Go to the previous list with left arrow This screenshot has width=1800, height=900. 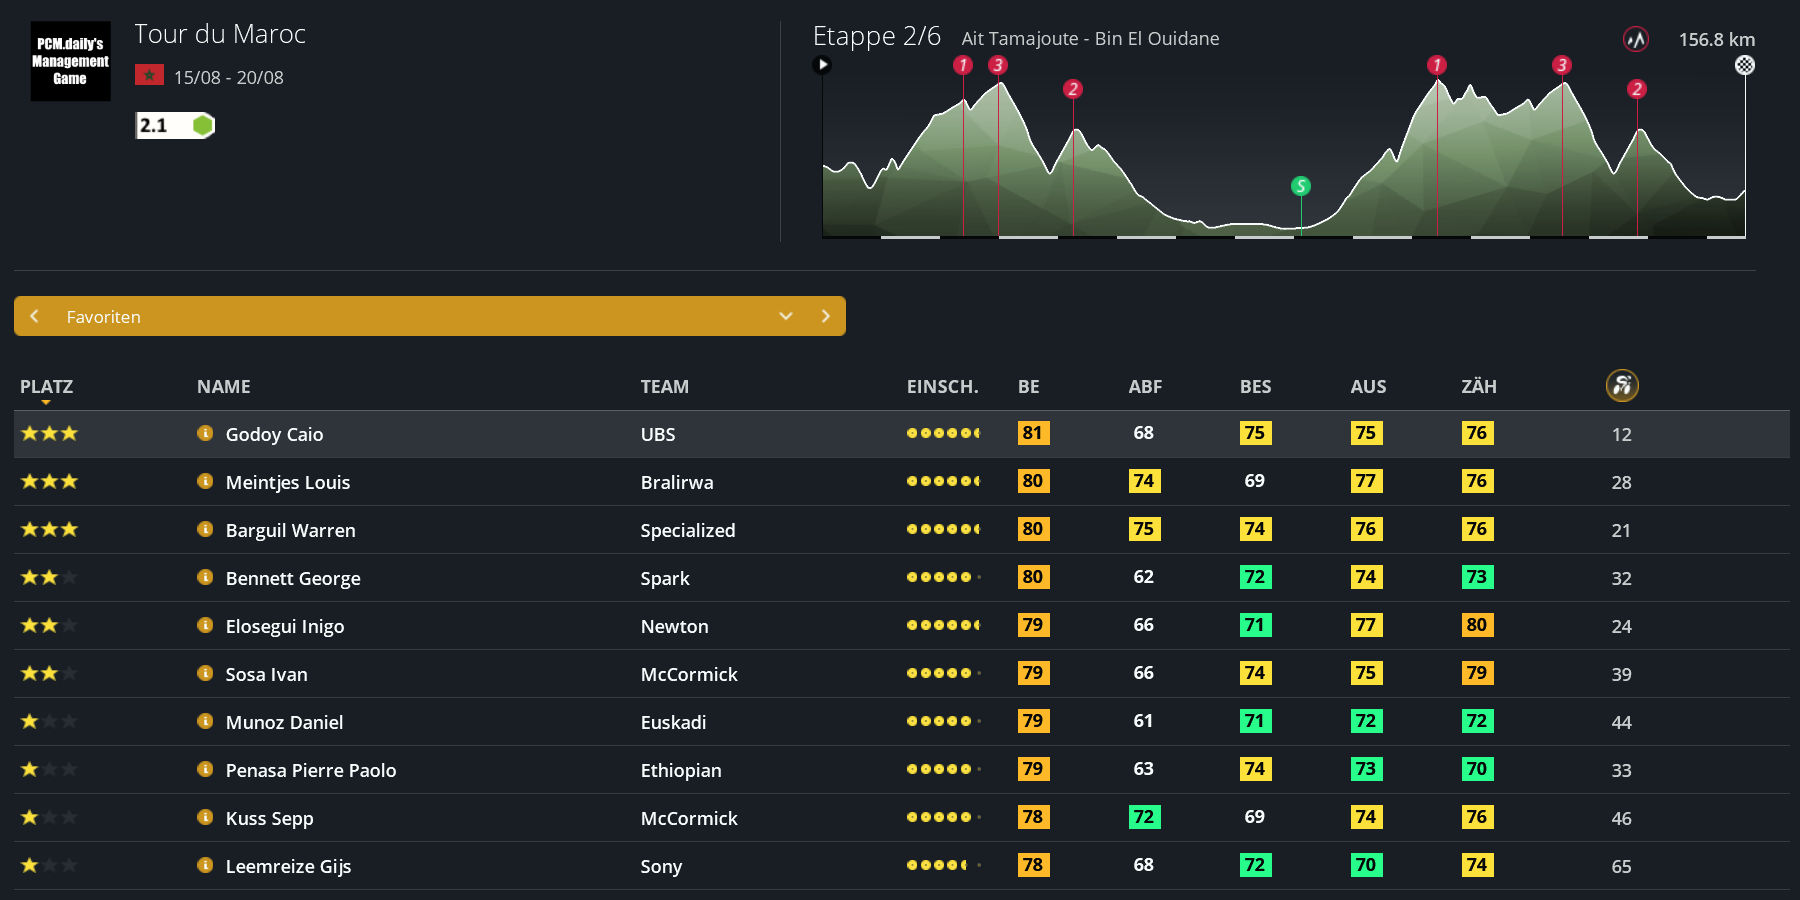35,316
